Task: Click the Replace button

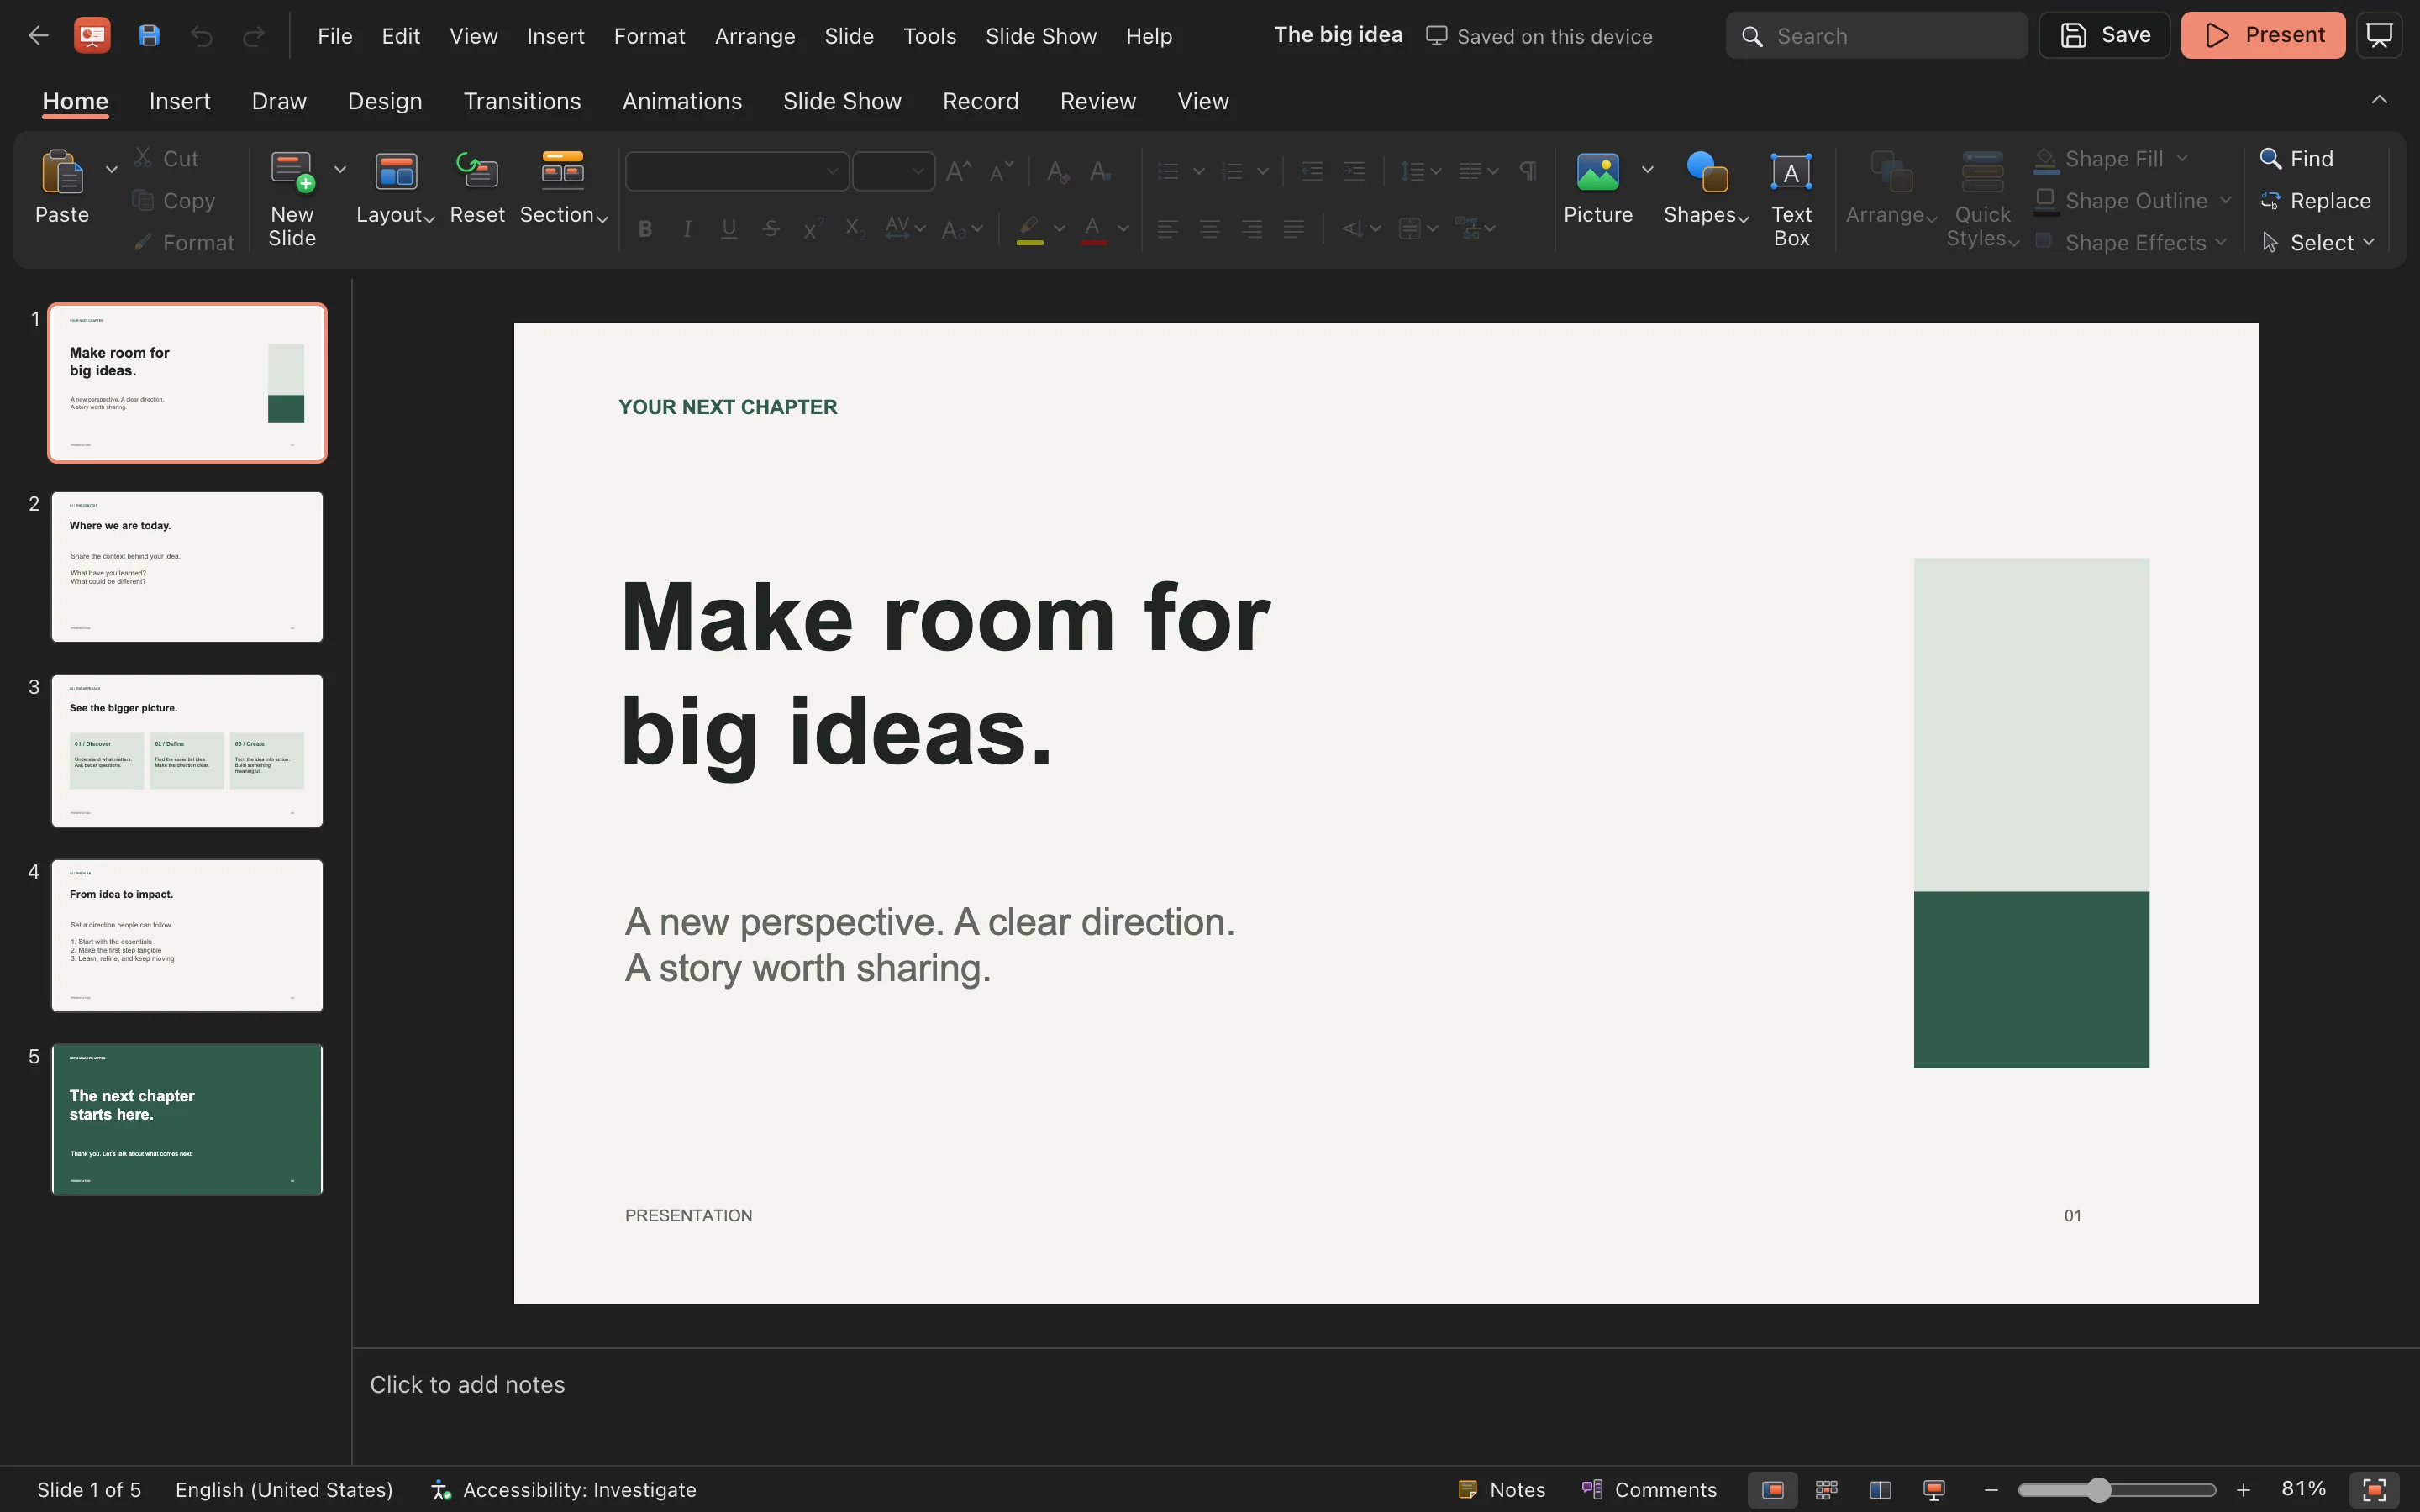Action: (2315, 201)
